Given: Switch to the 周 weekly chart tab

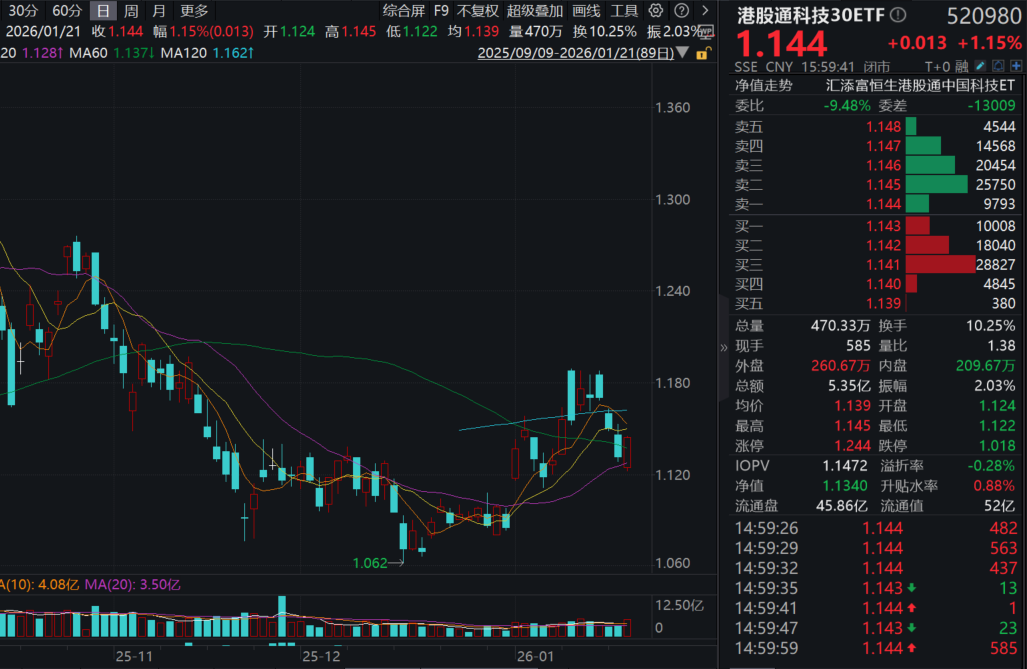Looking at the screenshot, I should pyautogui.click(x=129, y=11).
